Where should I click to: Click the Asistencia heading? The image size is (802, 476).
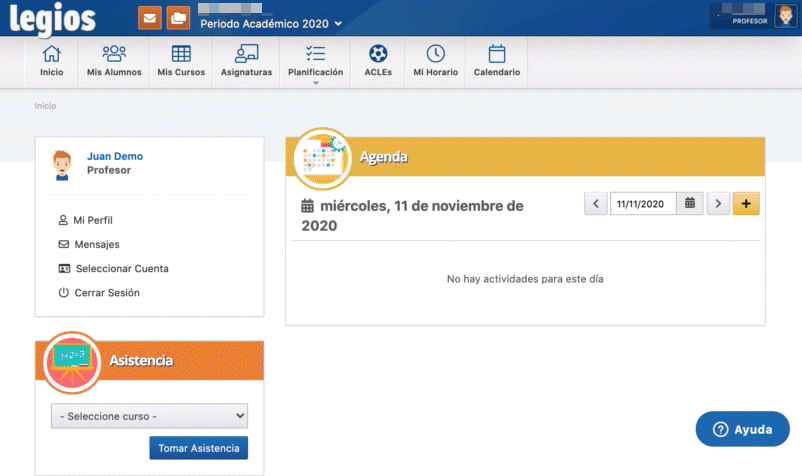141,360
